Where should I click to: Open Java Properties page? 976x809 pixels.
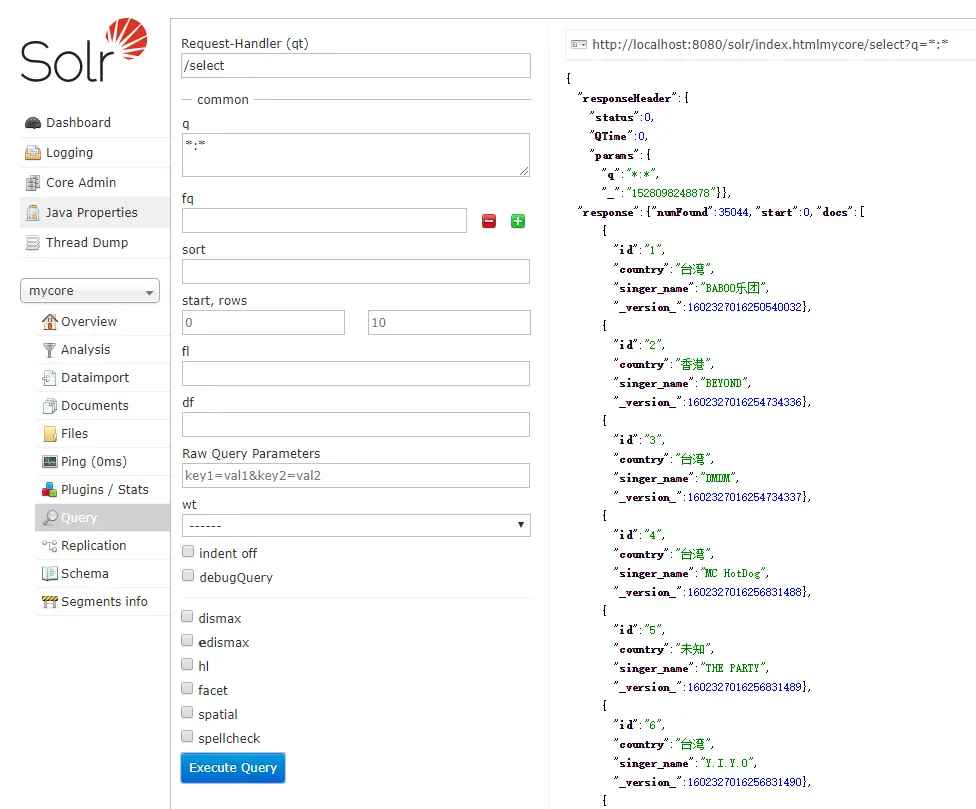92,213
